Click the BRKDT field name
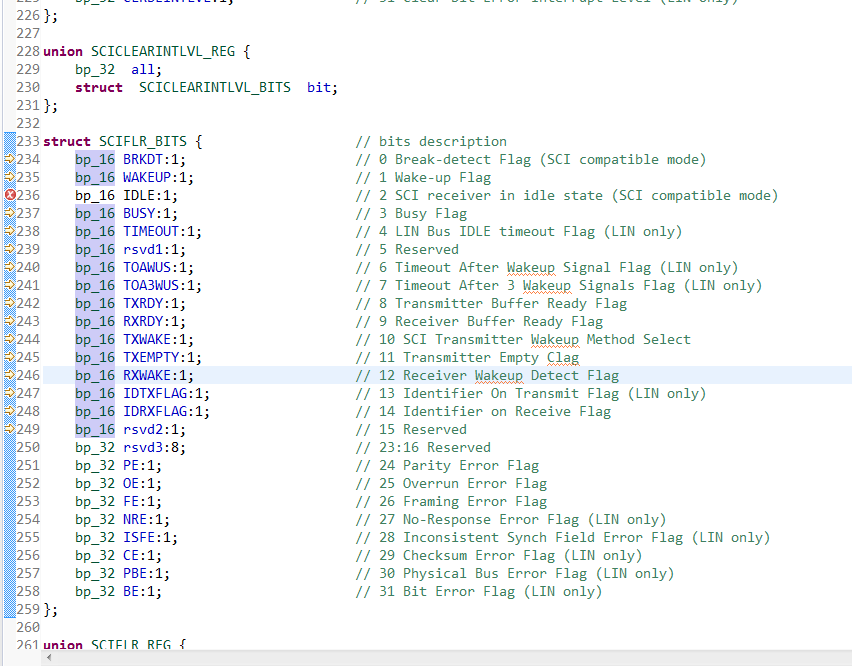The image size is (852, 666). 143,159
